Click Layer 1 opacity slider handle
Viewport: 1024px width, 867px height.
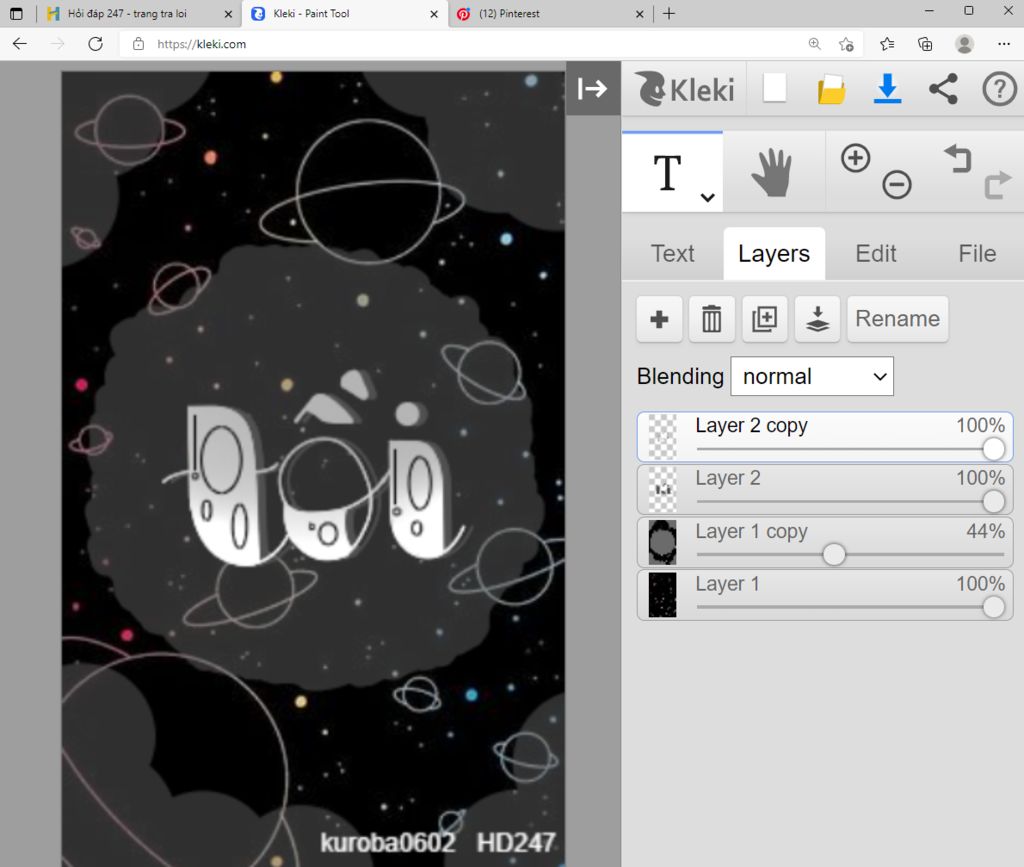993,607
